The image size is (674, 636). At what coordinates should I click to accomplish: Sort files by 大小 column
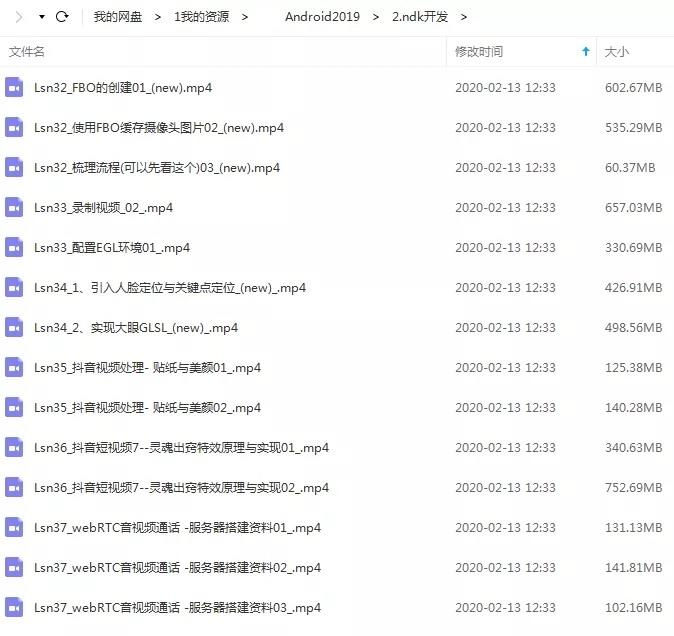616,52
